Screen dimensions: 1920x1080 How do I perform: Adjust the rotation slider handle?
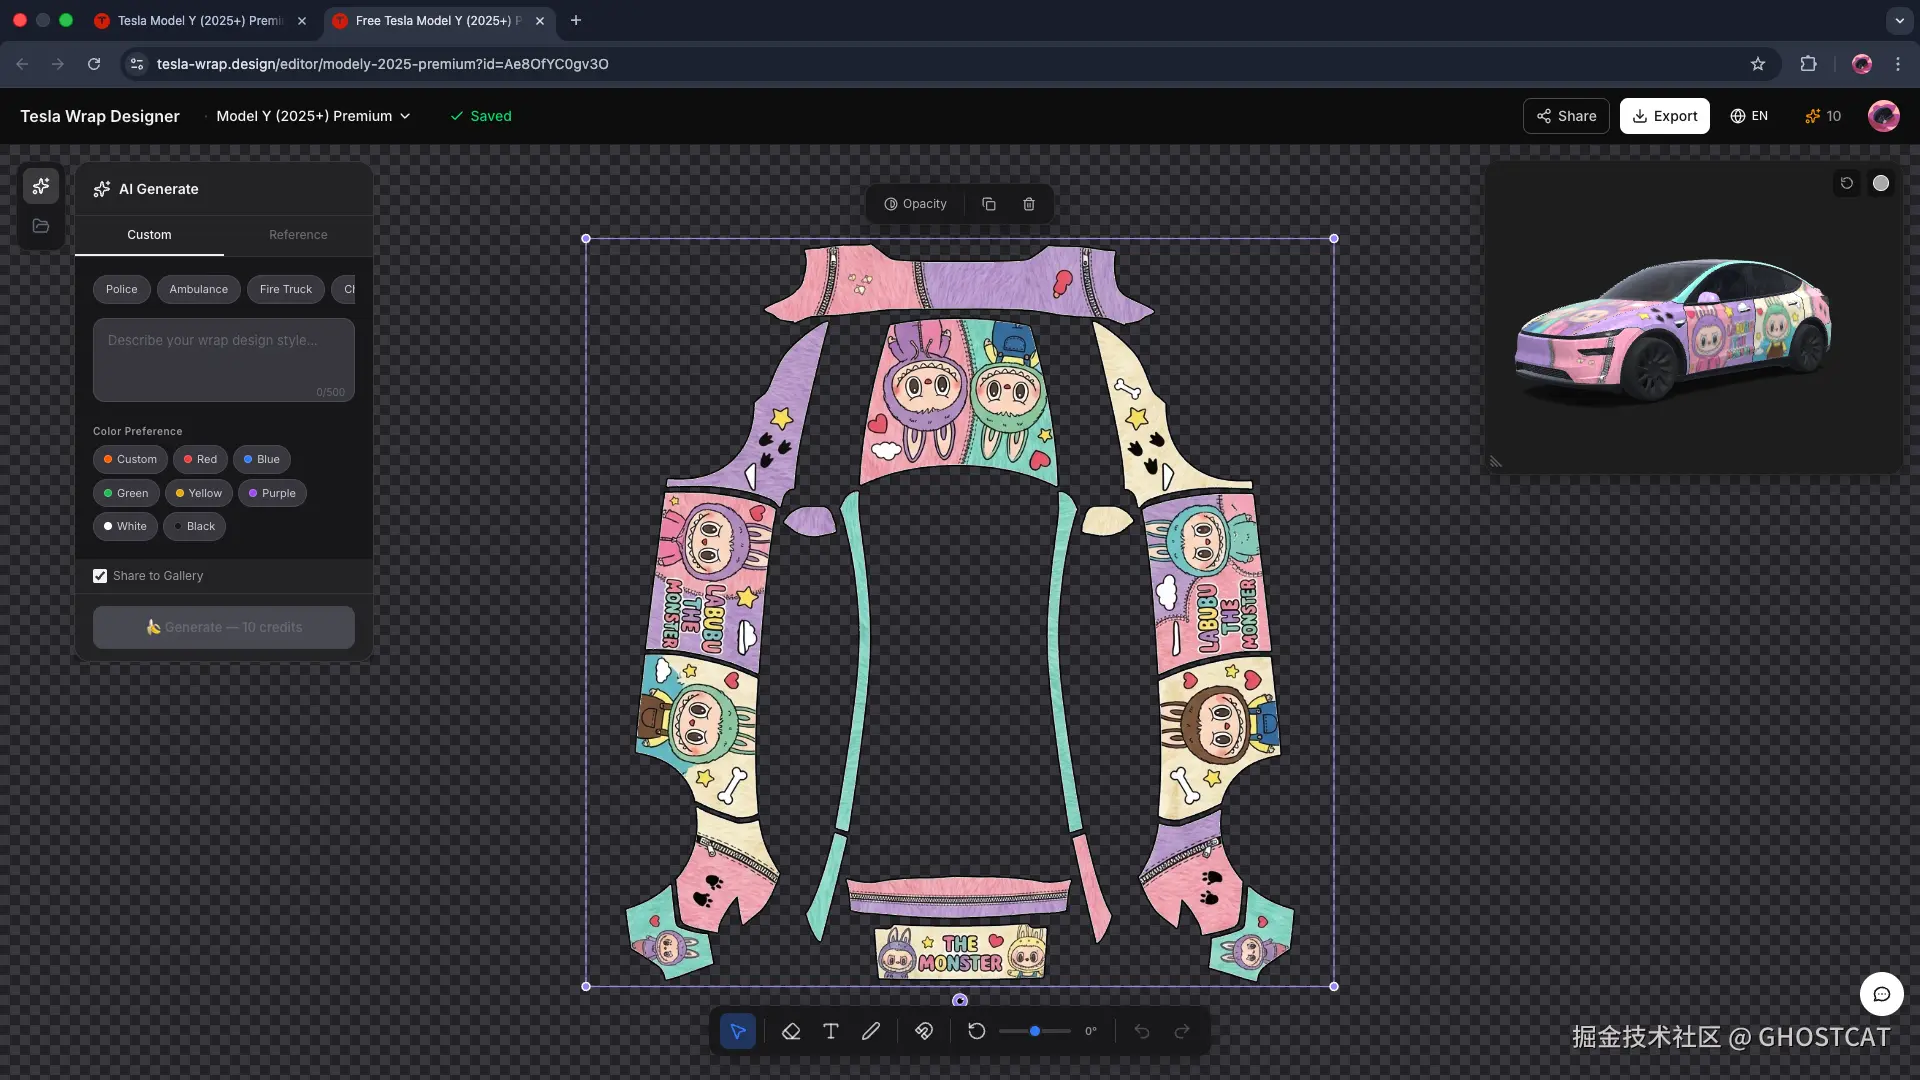click(x=1035, y=1031)
